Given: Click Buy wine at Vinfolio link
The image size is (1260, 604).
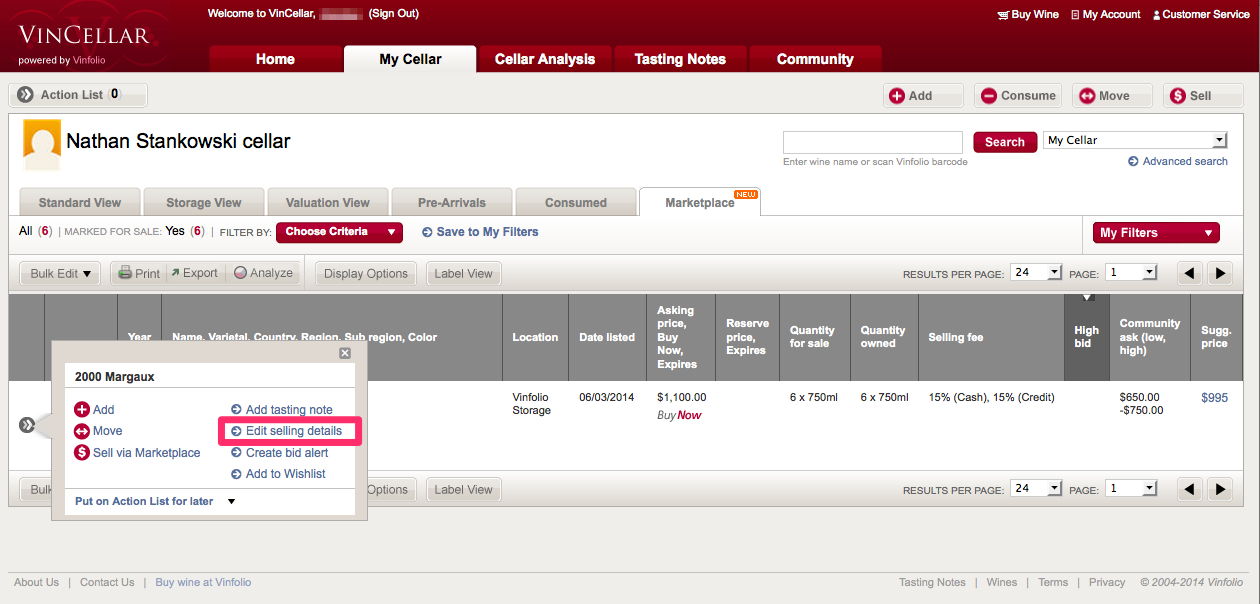Looking at the screenshot, I should pos(203,582).
